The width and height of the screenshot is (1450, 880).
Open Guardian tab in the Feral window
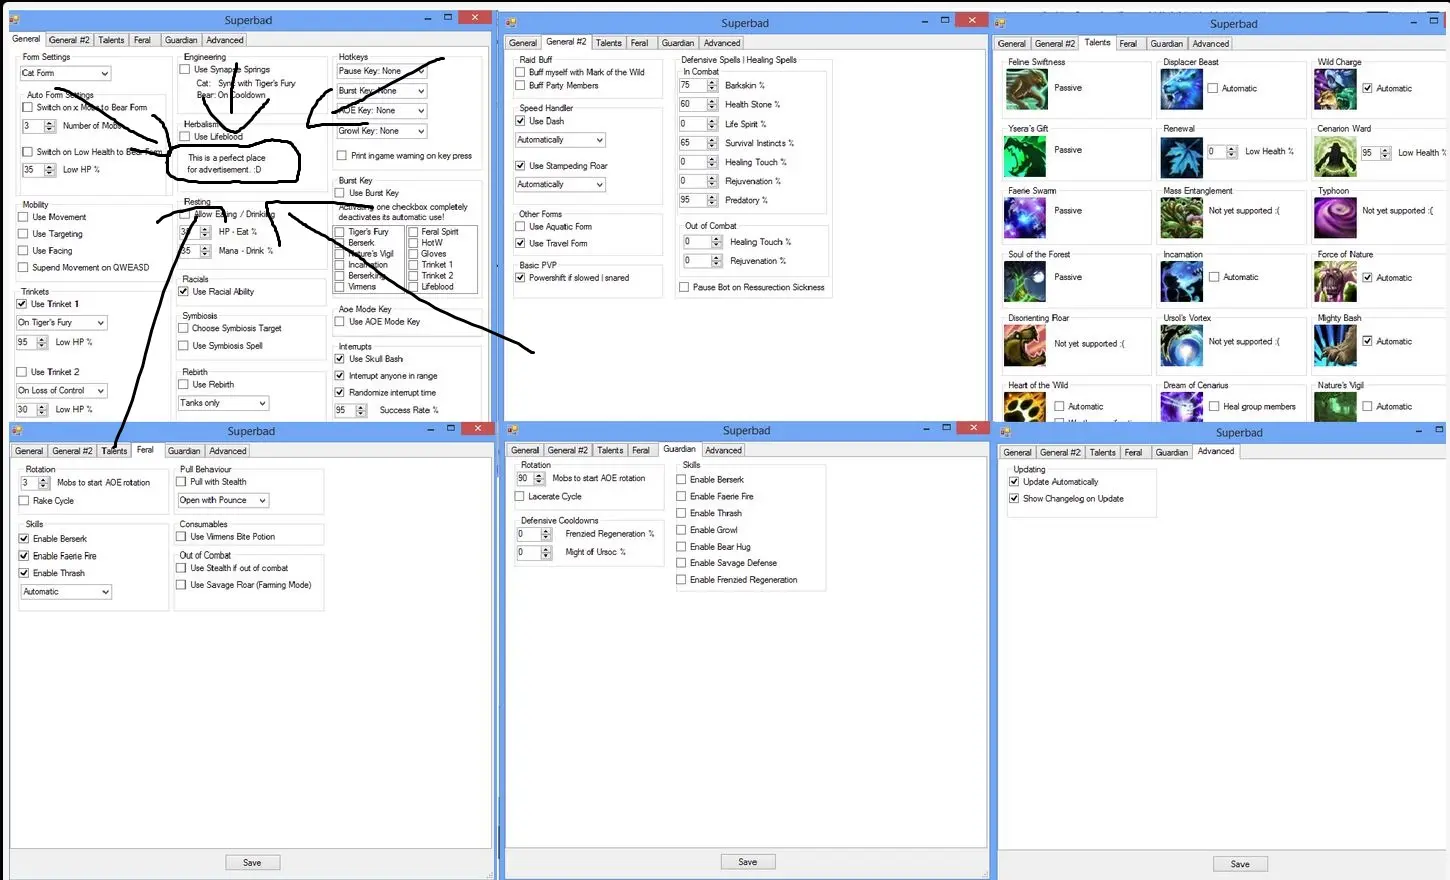(x=184, y=451)
